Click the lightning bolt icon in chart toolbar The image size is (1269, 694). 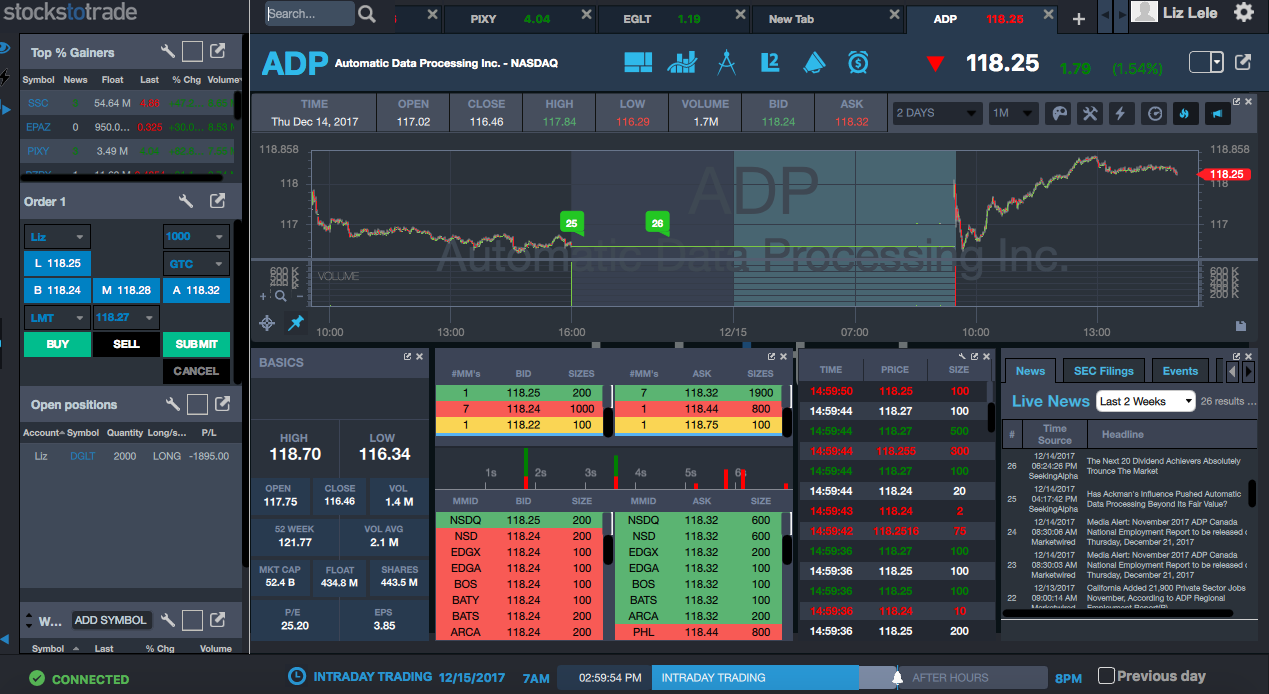coord(1121,113)
